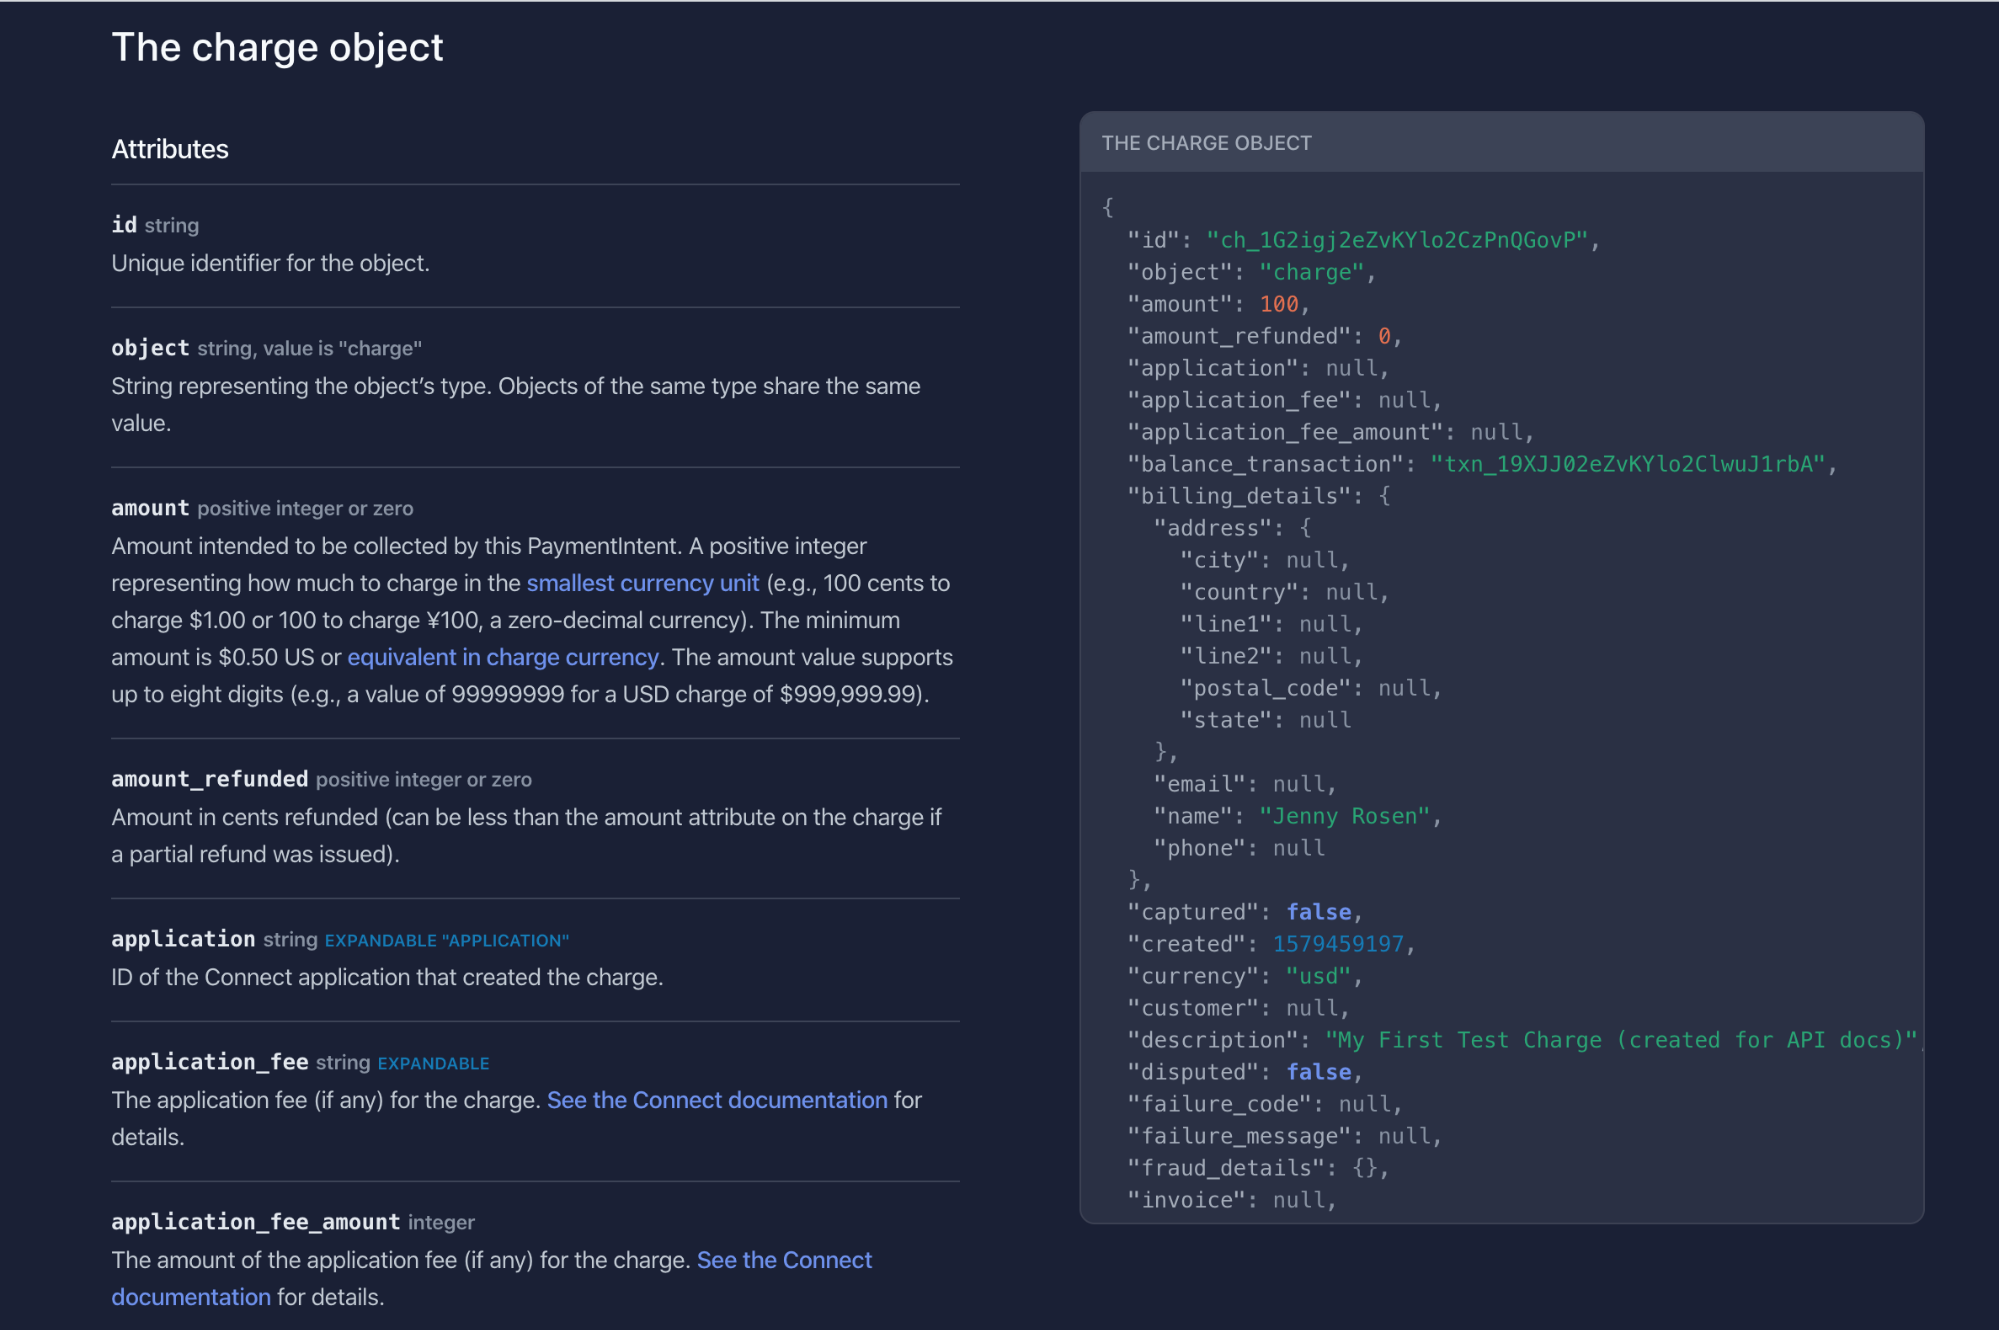Image resolution: width=1999 pixels, height=1331 pixels.
Task: Click the 'amount' attribute name
Action: pyautogui.click(x=150, y=508)
